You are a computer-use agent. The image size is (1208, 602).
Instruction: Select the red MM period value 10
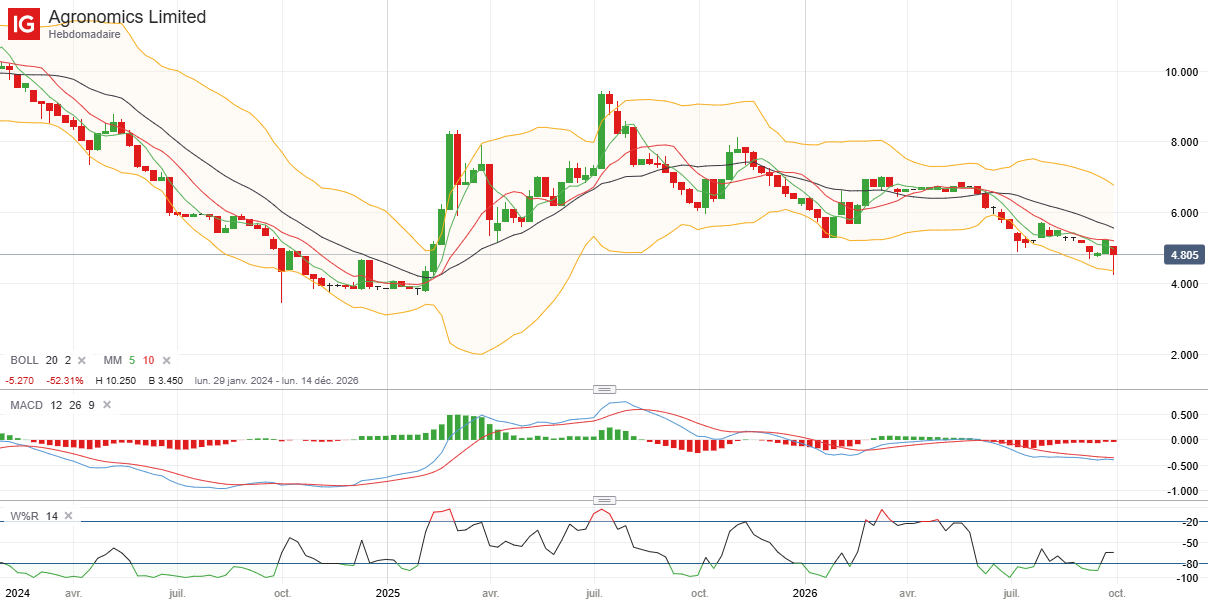click(148, 360)
